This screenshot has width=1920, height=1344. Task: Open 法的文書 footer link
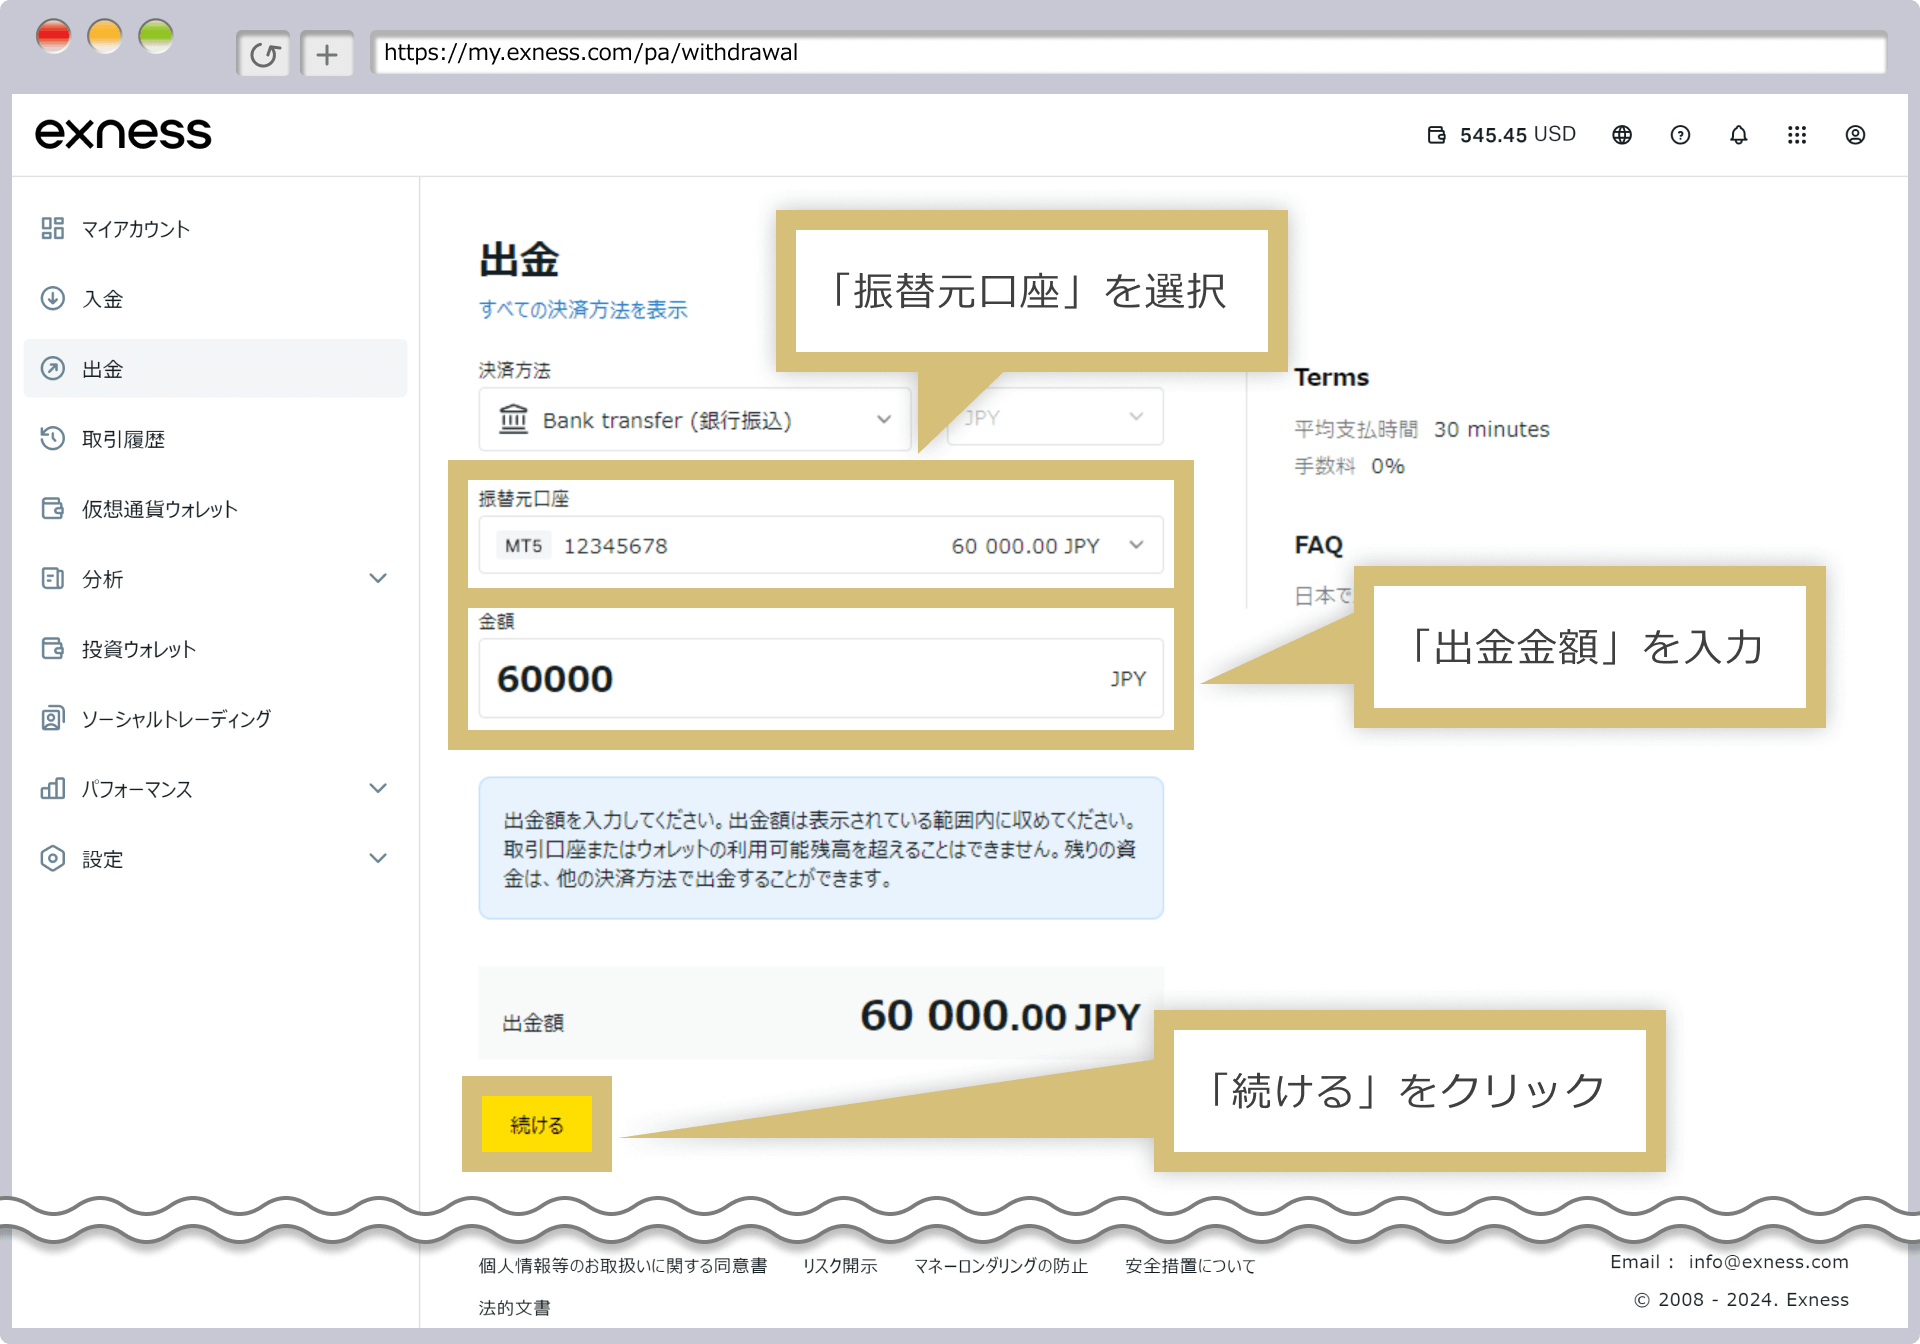point(514,1308)
